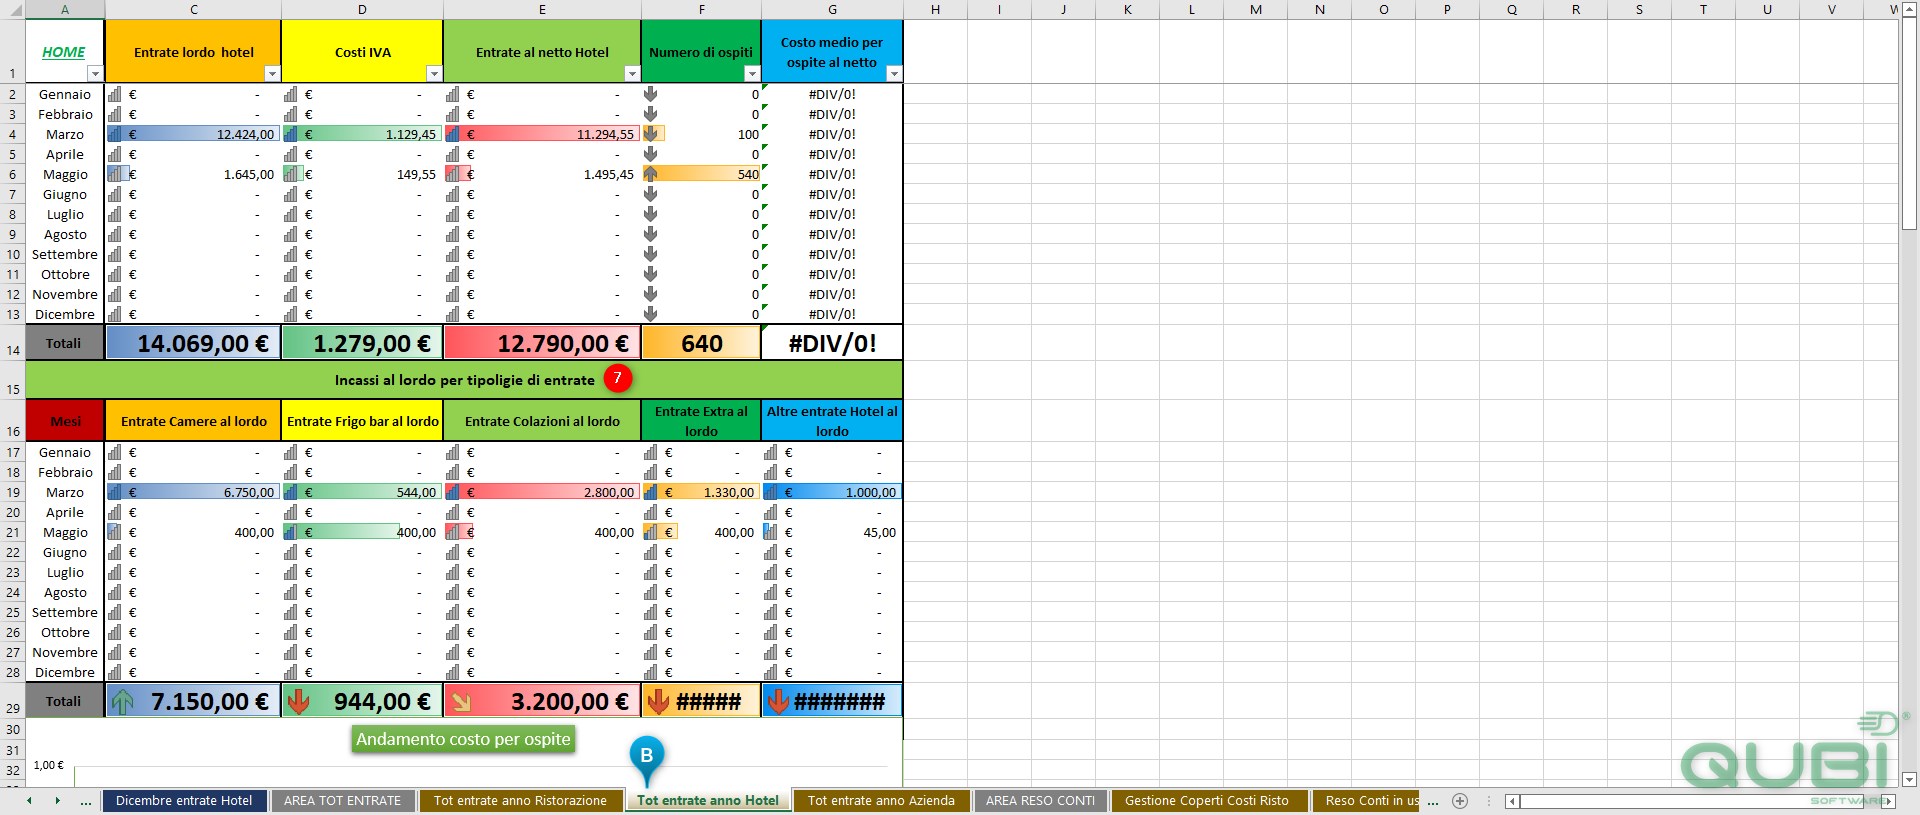This screenshot has height=815, width=1920.
Task: Click the green up arrow in Entrate Camere total
Action: coord(122,702)
